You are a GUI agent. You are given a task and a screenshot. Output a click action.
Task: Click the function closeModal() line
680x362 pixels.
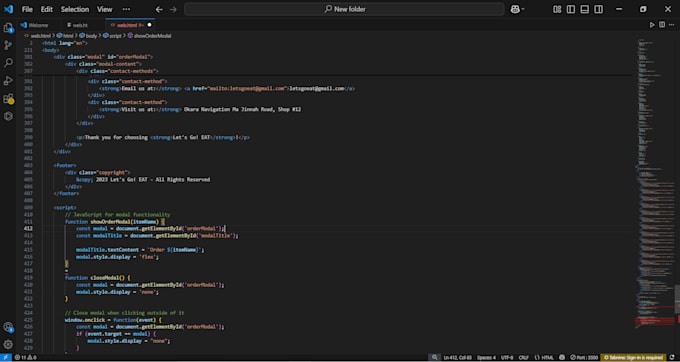(98, 278)
